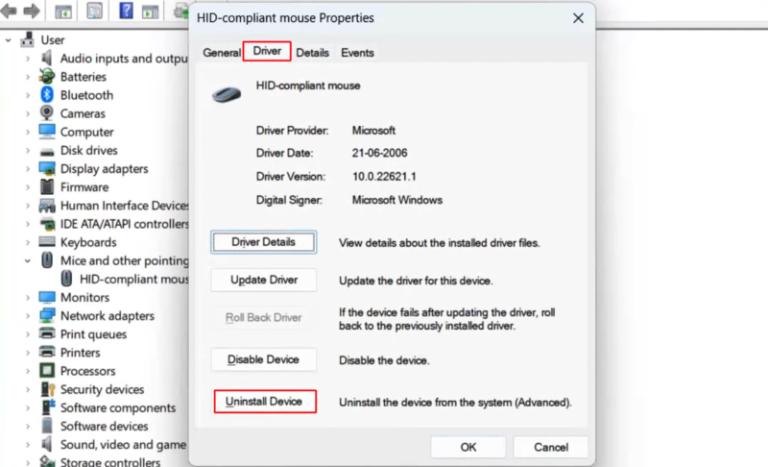Expand the Disk drives node
768x467 pixels.
coord(27,151)
